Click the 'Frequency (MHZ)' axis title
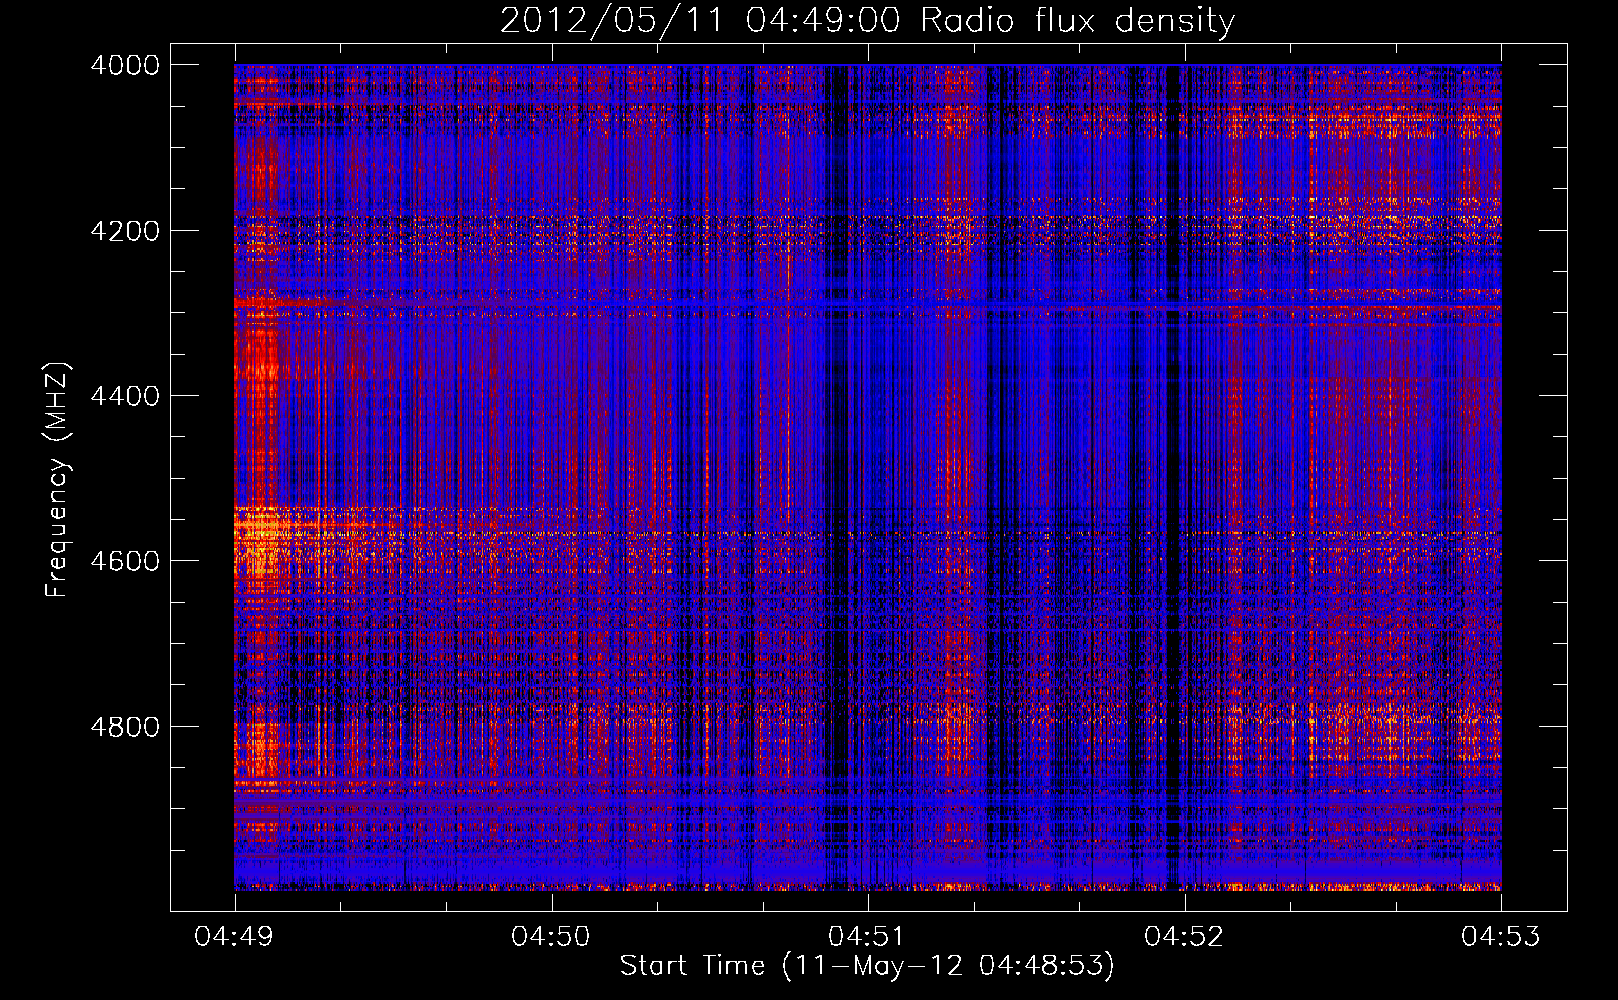Screen dimensions: 1618x1000 coord(58,480)
